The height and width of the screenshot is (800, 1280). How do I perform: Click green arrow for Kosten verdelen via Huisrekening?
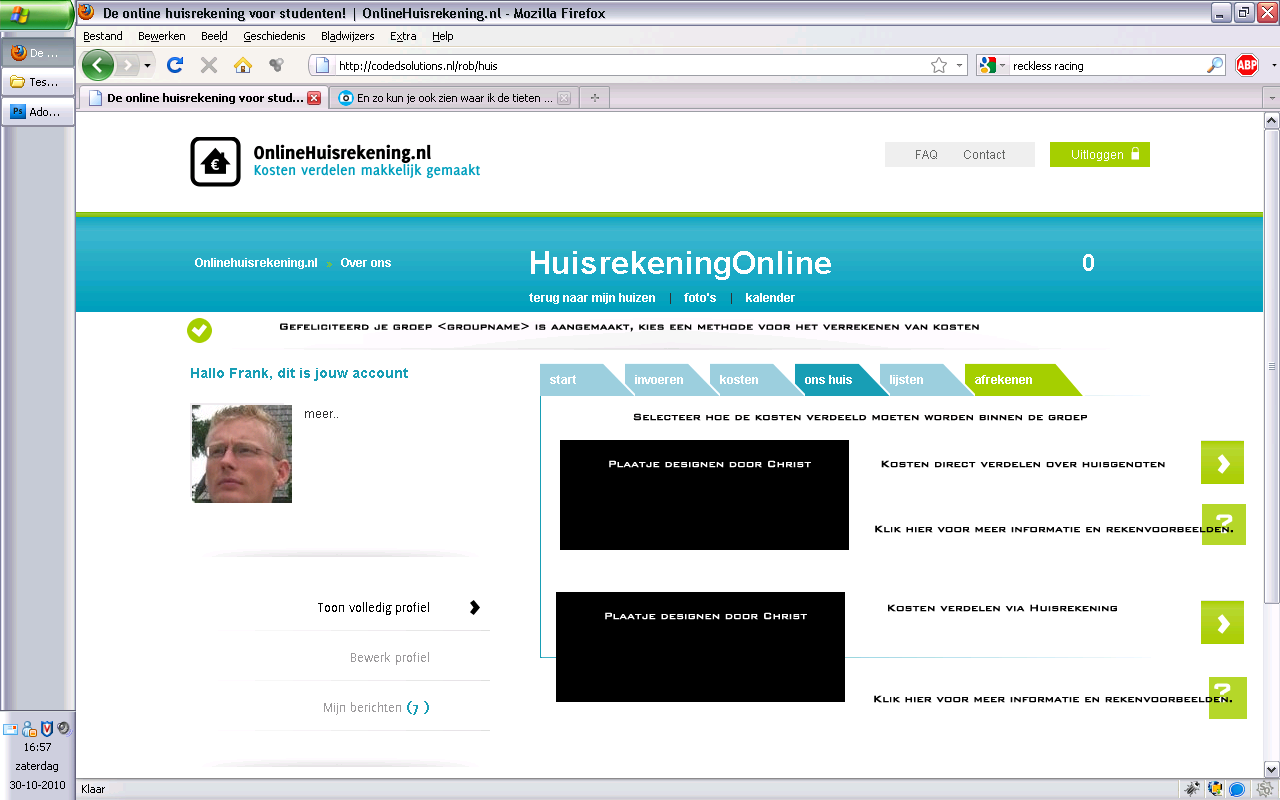(x=1222, y=623)
